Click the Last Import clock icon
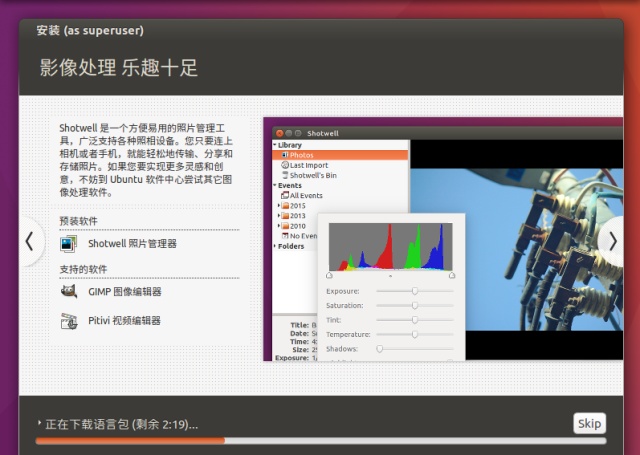The width and height of the screenshot is (640, 455). coord(285,165)
